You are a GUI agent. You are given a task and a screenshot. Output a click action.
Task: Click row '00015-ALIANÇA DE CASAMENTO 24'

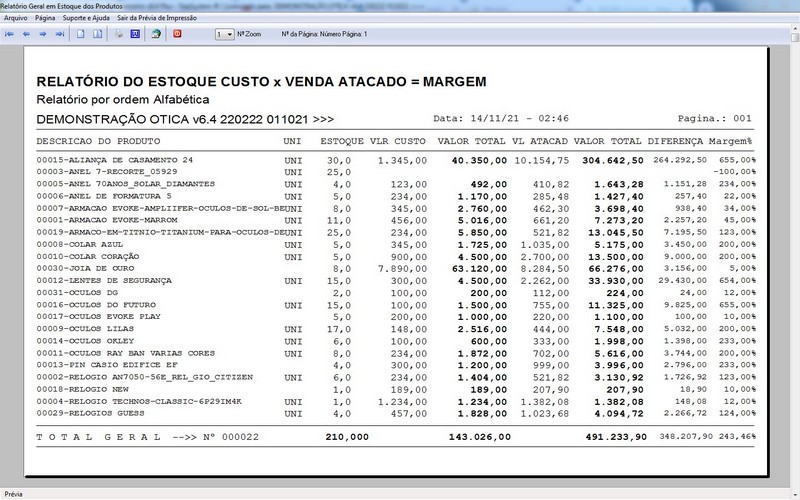pyautogui.click(x=395, y=160)
